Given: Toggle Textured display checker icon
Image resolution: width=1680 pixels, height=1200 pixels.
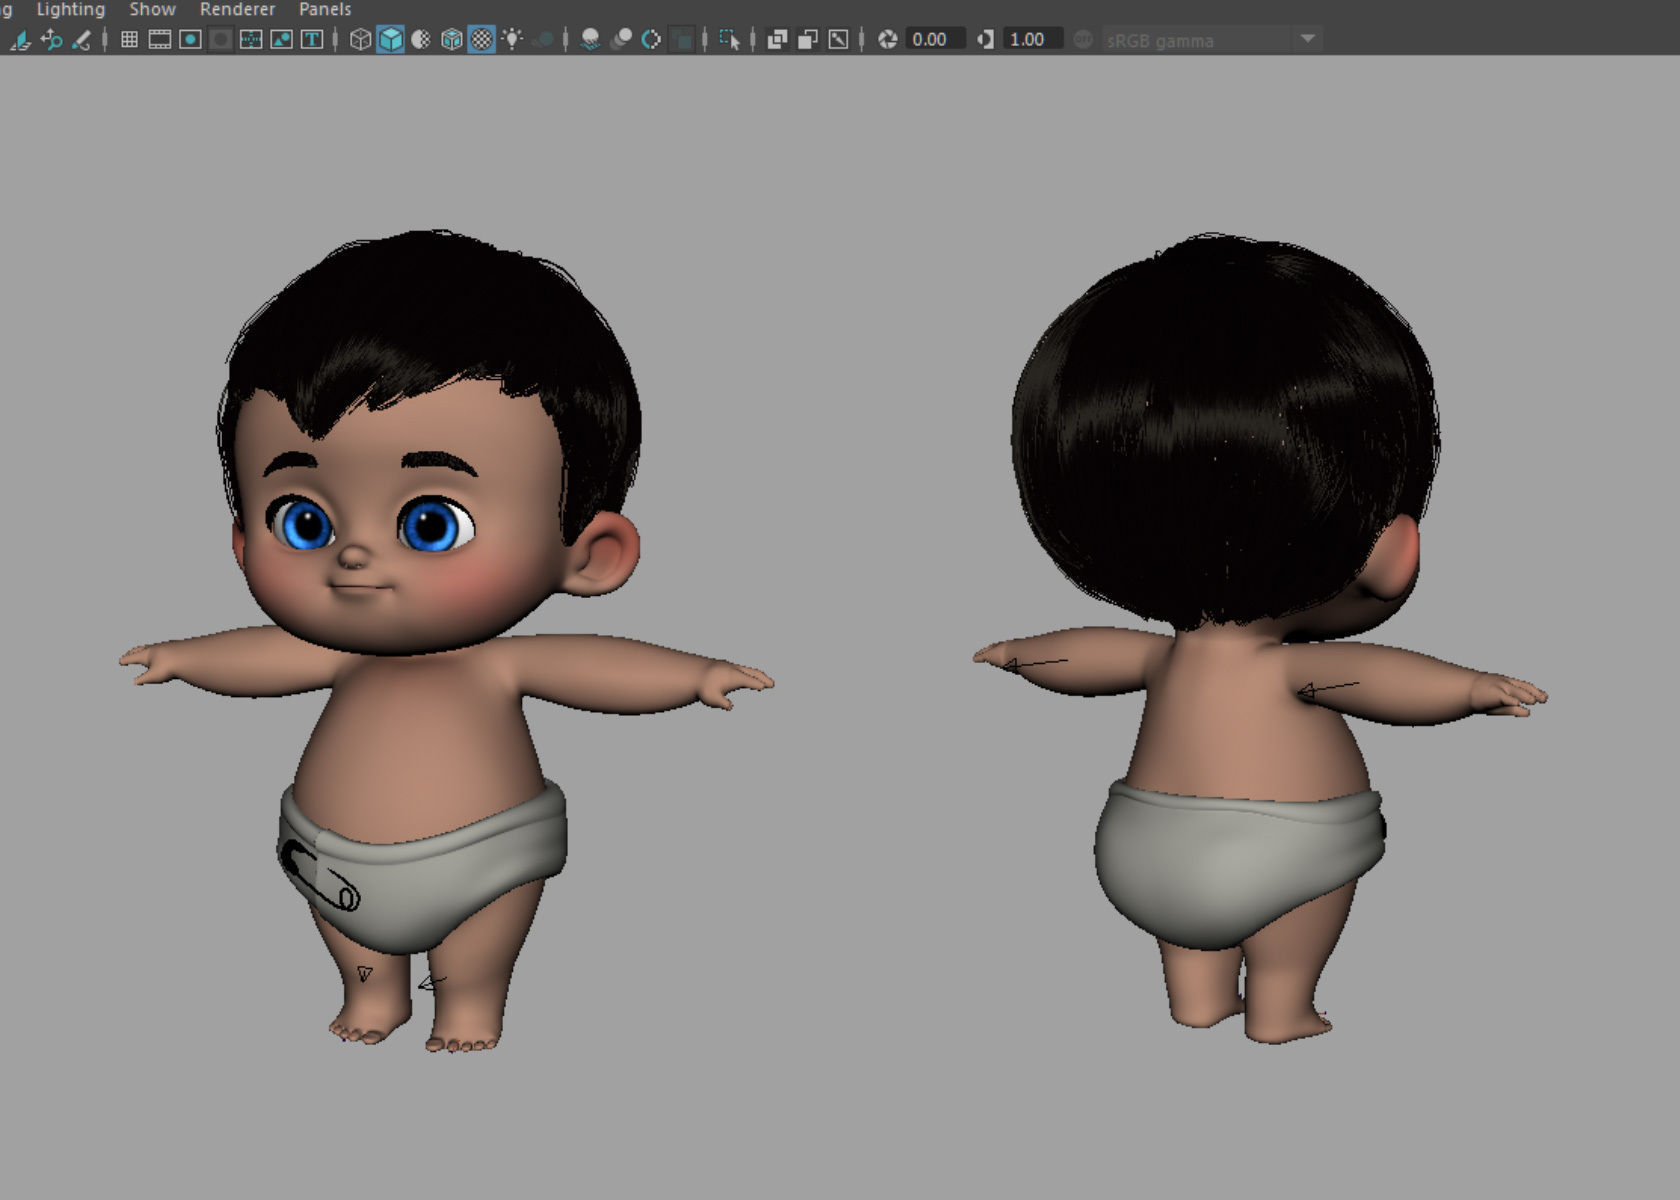Looking at the screenshot, I should click(482, 39).
